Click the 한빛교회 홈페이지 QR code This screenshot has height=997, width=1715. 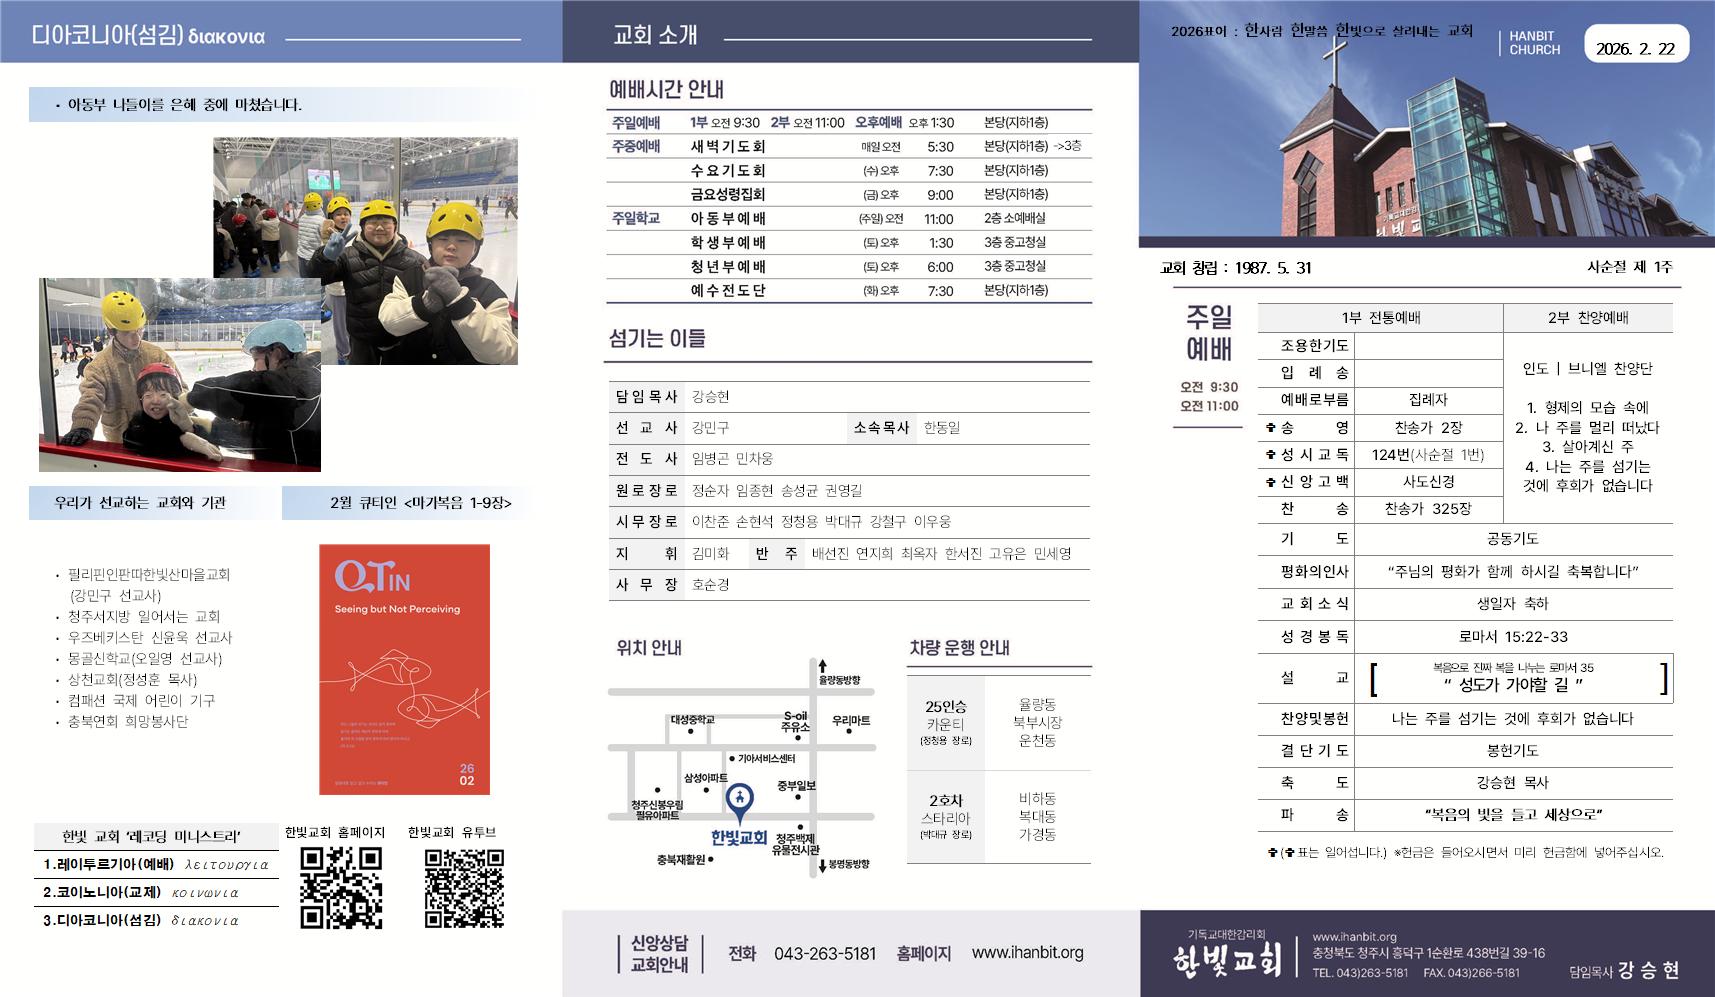tap(341, 888)
